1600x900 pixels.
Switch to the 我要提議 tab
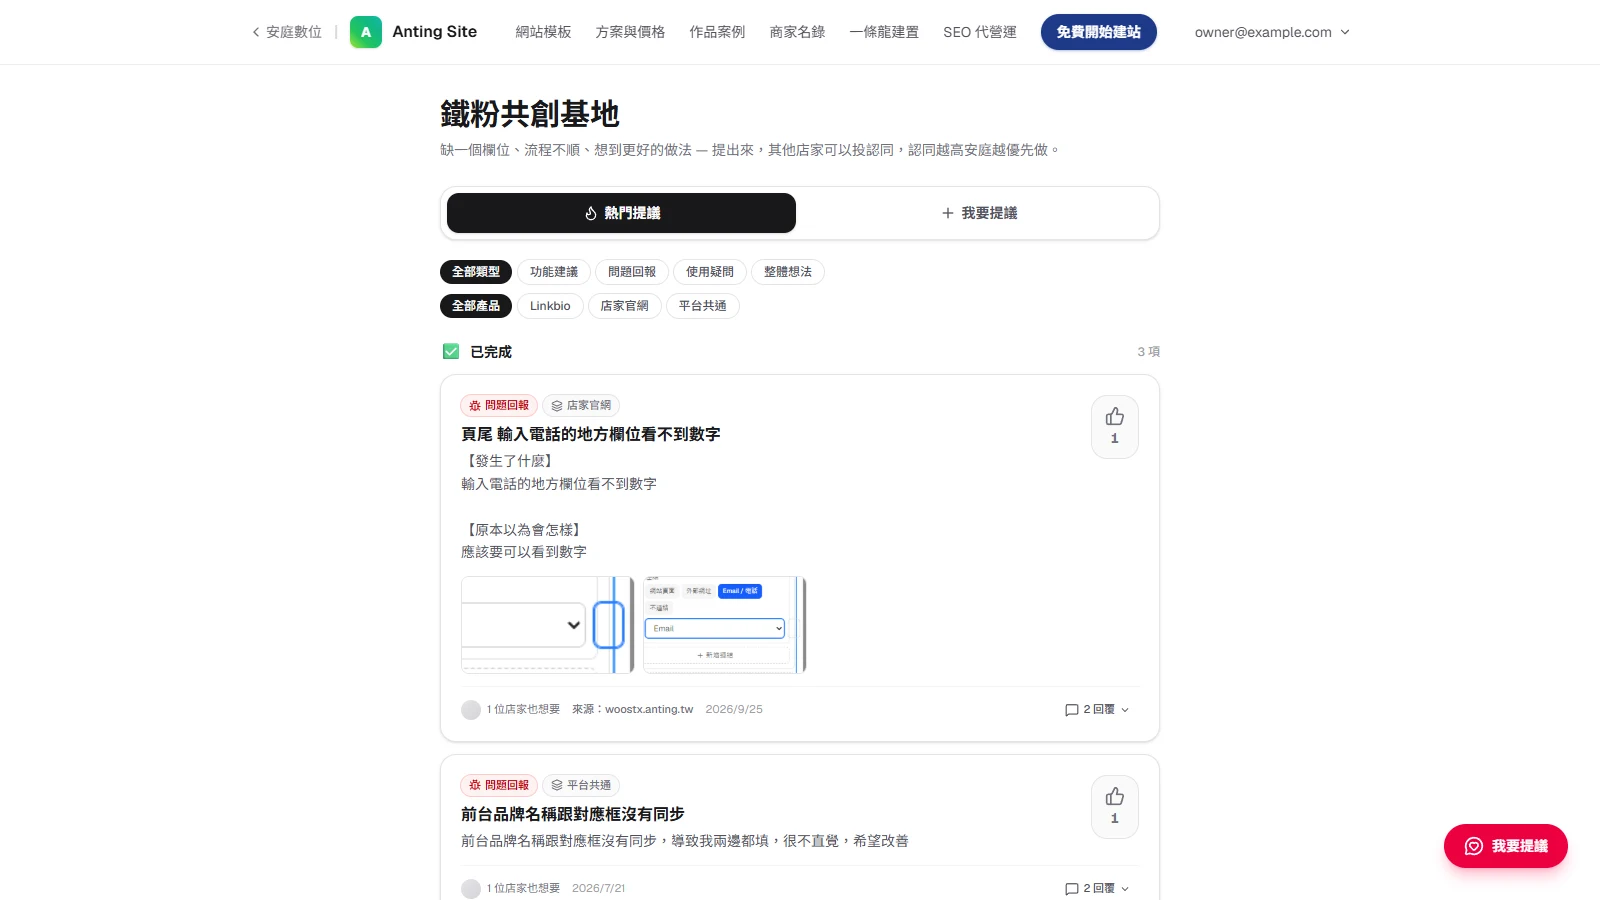[979, 213]
